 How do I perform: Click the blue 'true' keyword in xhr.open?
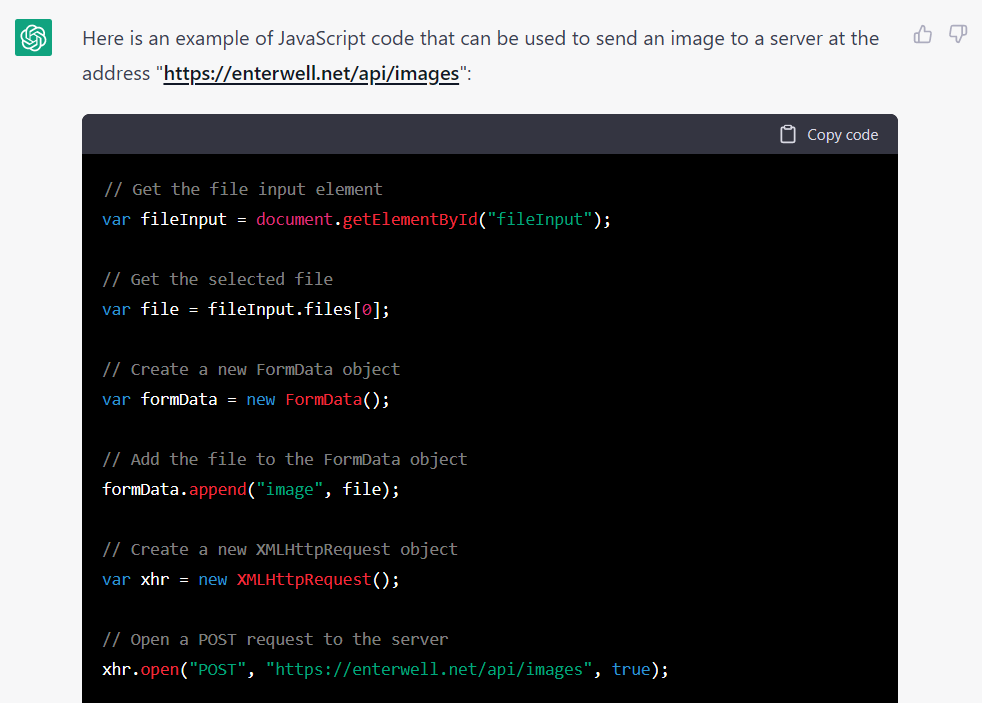click(x=630, y=669)
